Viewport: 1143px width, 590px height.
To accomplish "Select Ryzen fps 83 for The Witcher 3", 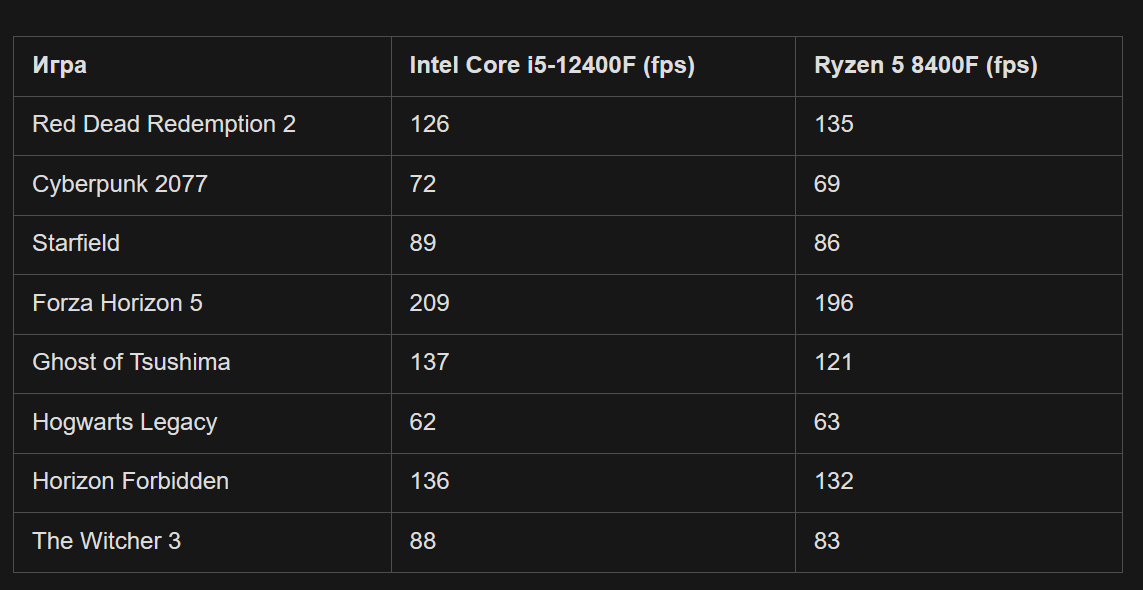I will click(x=827, y=541).
